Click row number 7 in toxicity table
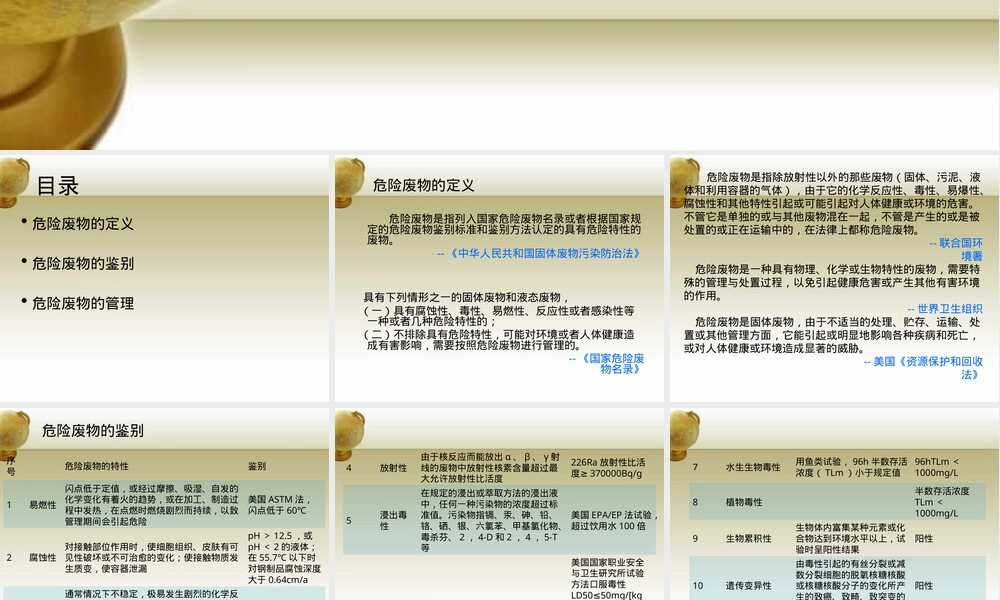The height and width of the screenshot is (600, 1000). pos(696,467)
